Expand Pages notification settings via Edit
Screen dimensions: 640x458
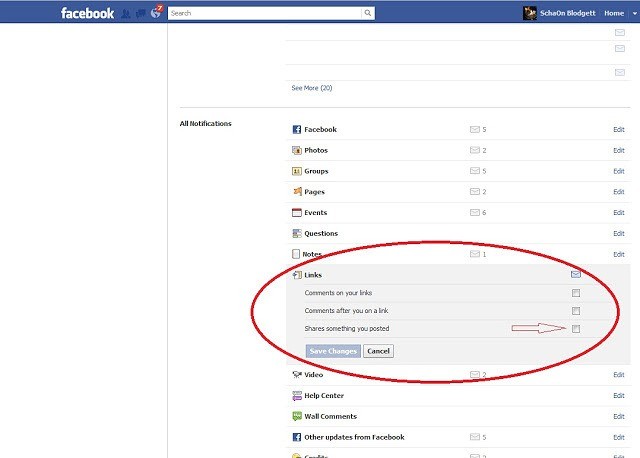[x=618, y=192]
